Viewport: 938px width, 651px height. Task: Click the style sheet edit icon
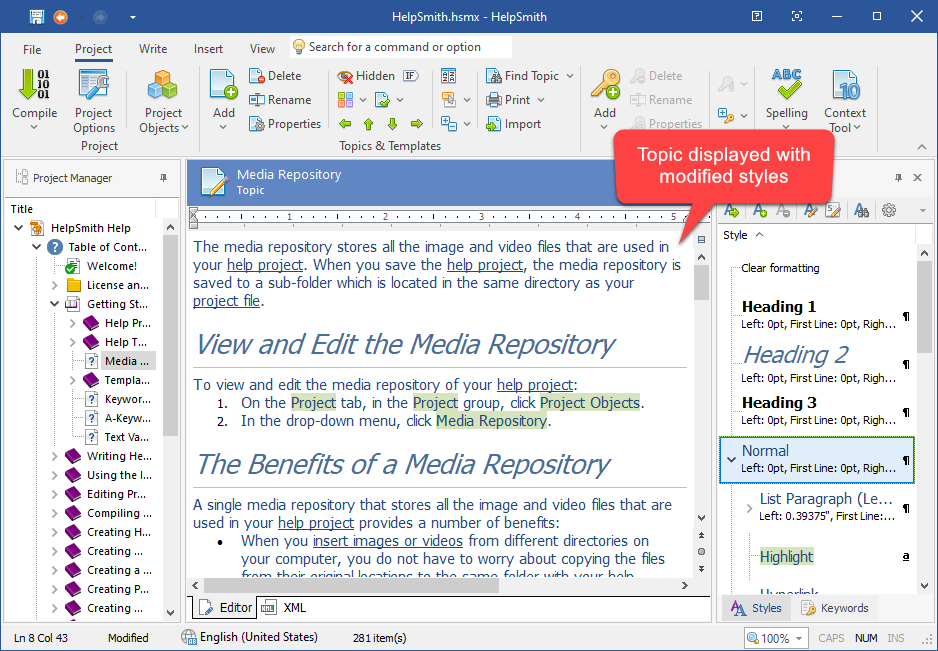[x=833, y=210]
